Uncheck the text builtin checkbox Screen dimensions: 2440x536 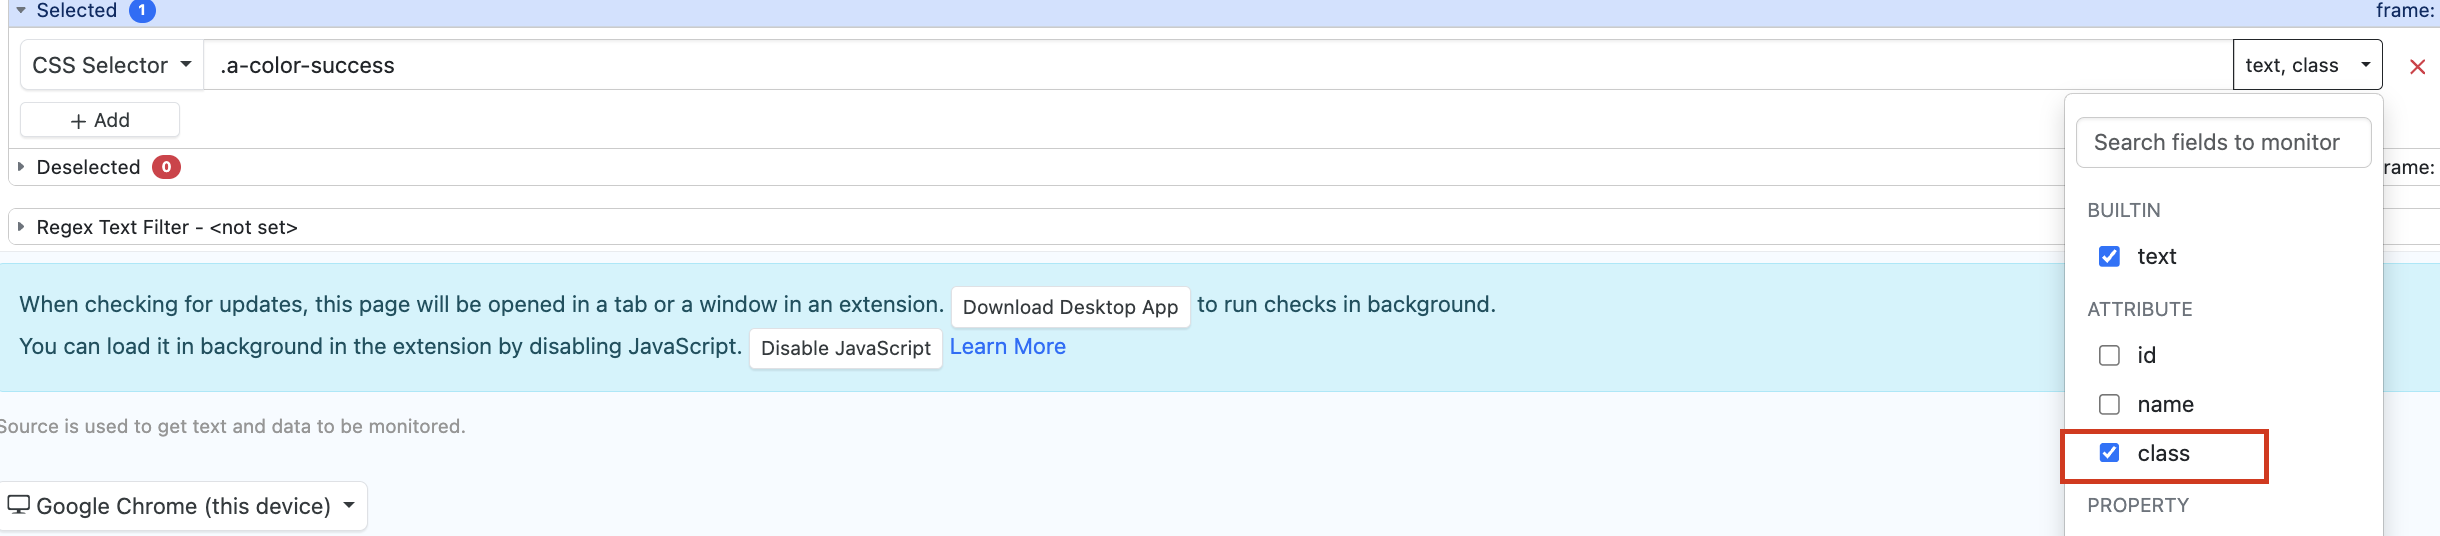[2109, 257]
